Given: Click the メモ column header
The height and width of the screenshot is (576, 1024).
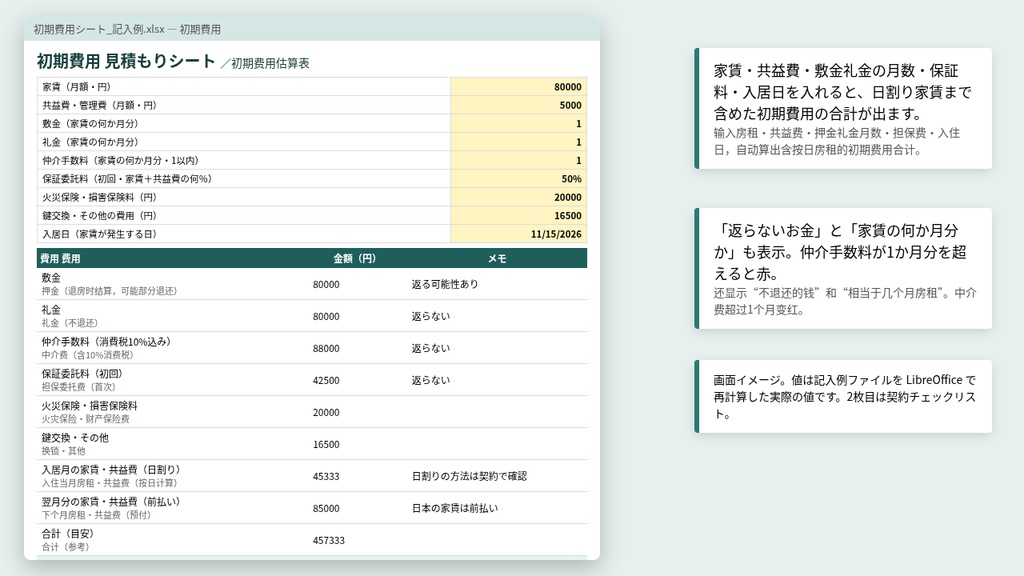Looking at the screenshot, I should pos(498,259).
